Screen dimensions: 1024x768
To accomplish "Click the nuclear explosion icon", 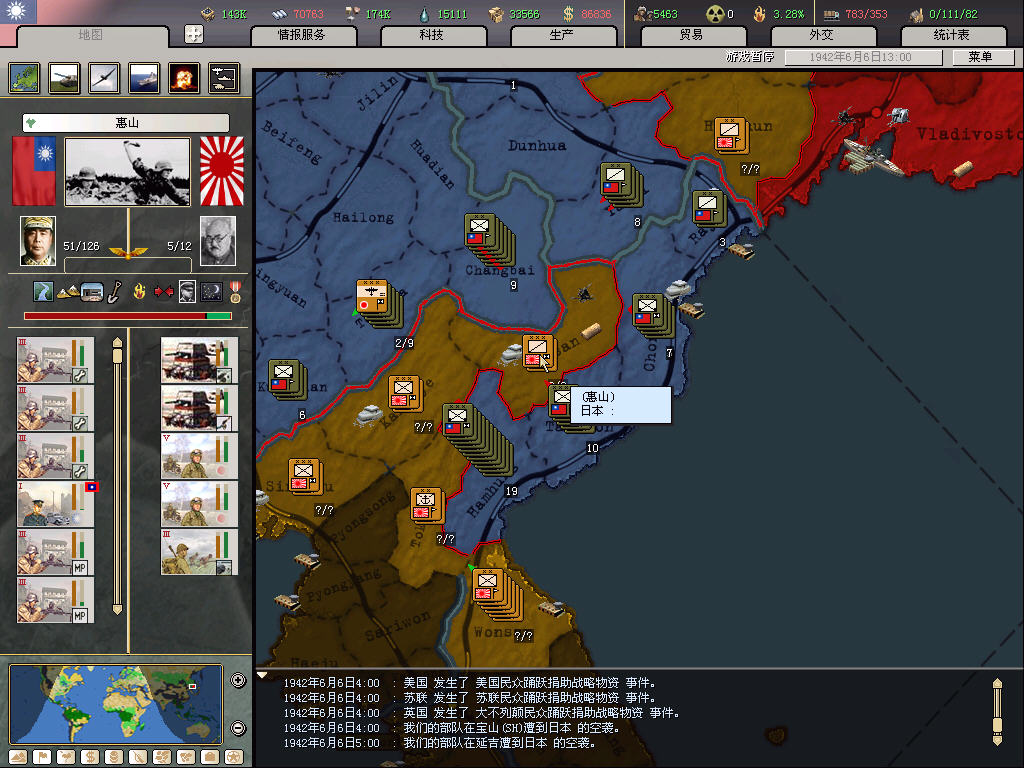I will [x=184, y=78].
